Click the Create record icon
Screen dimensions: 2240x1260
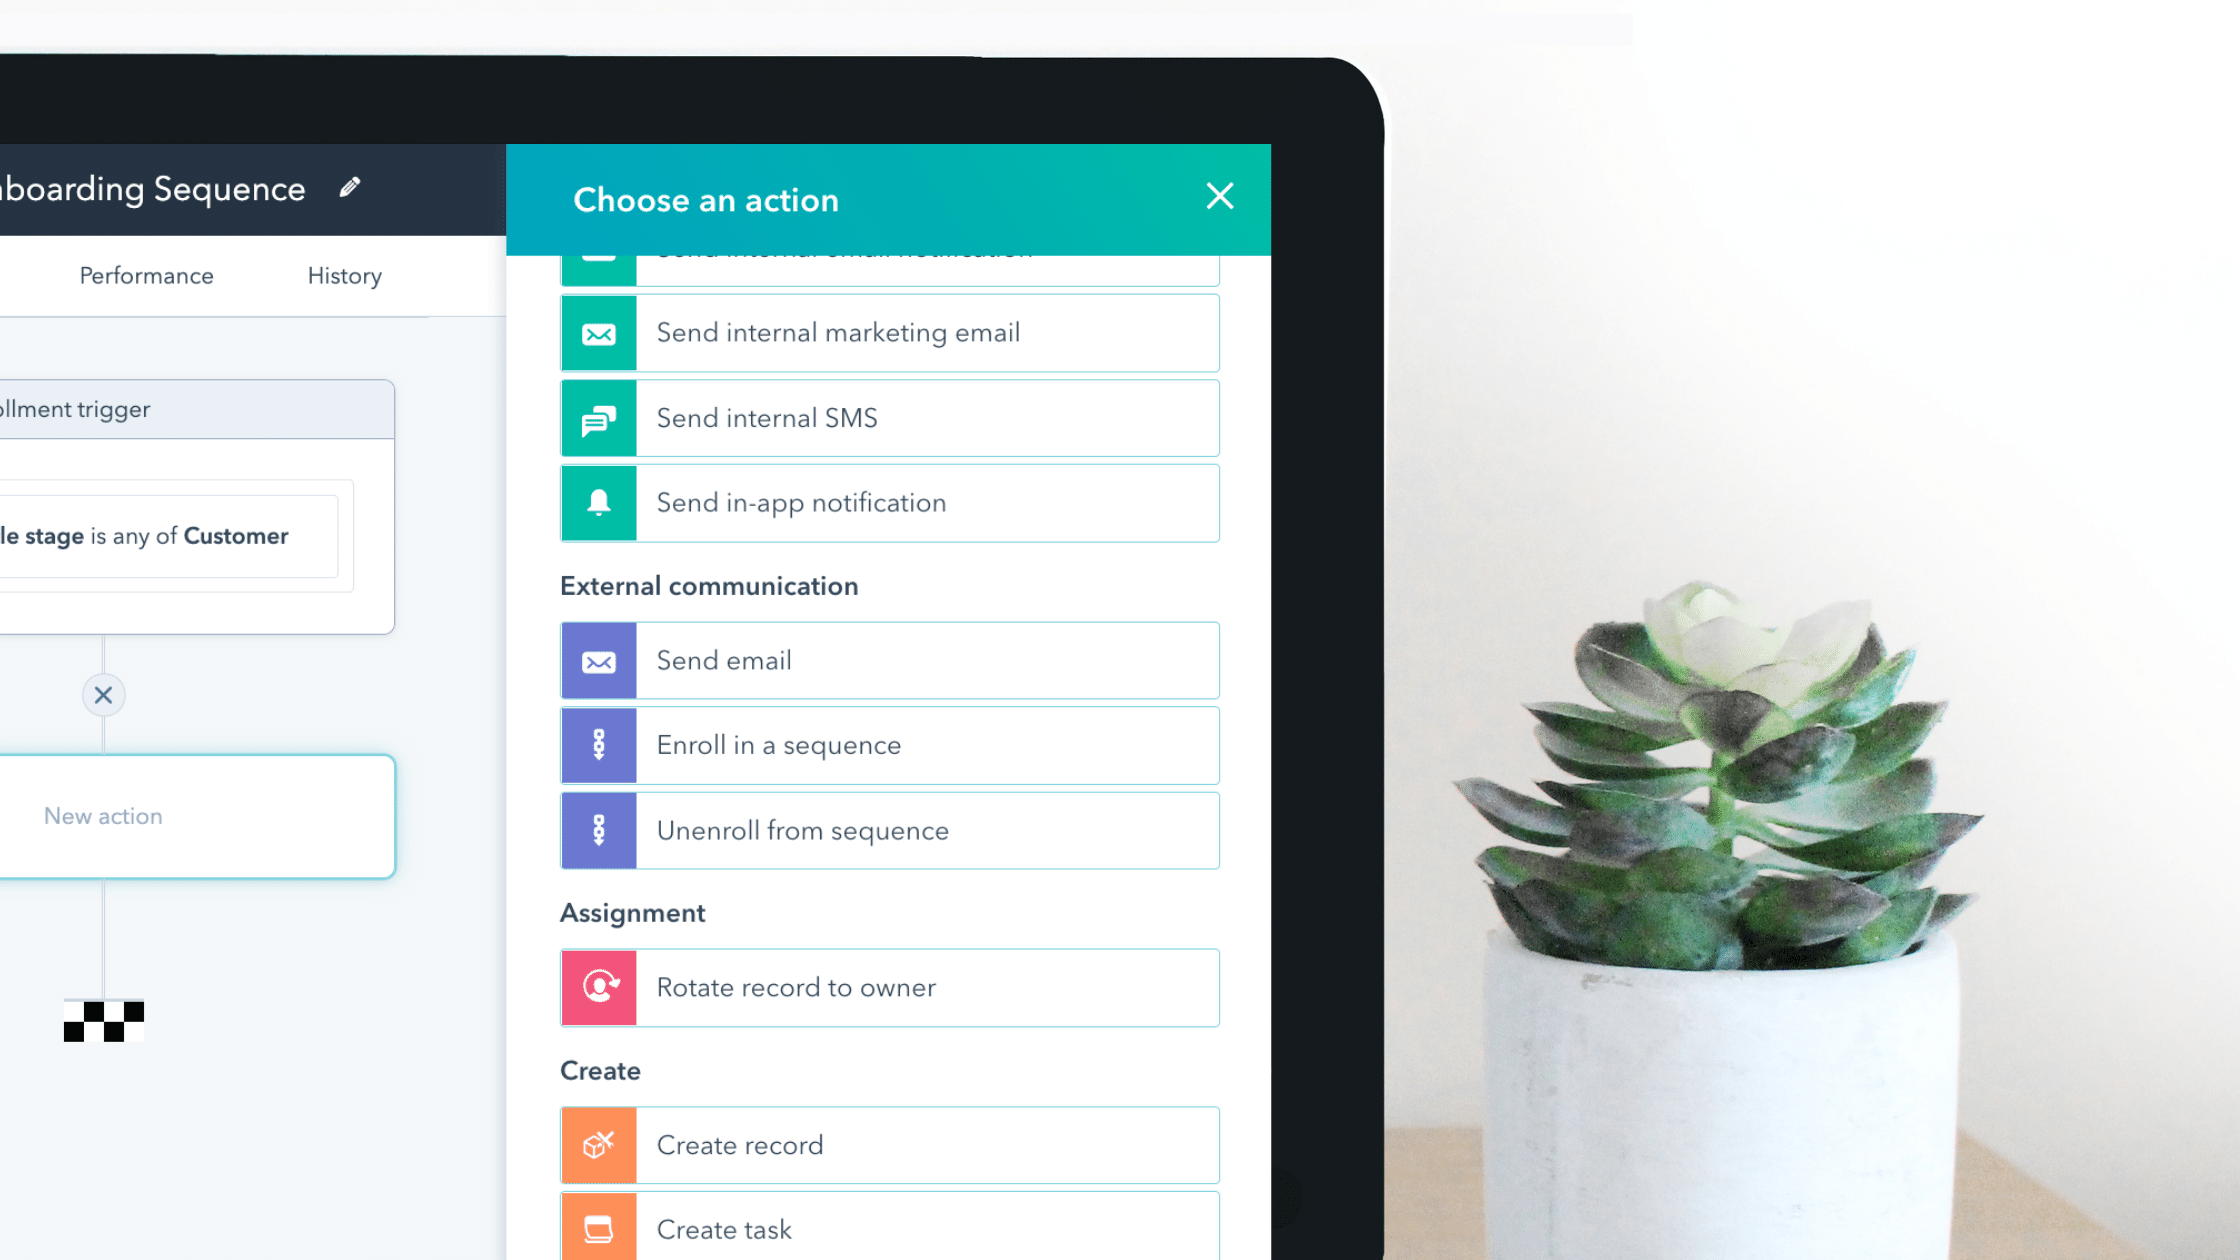click(x=600, y=1145)
